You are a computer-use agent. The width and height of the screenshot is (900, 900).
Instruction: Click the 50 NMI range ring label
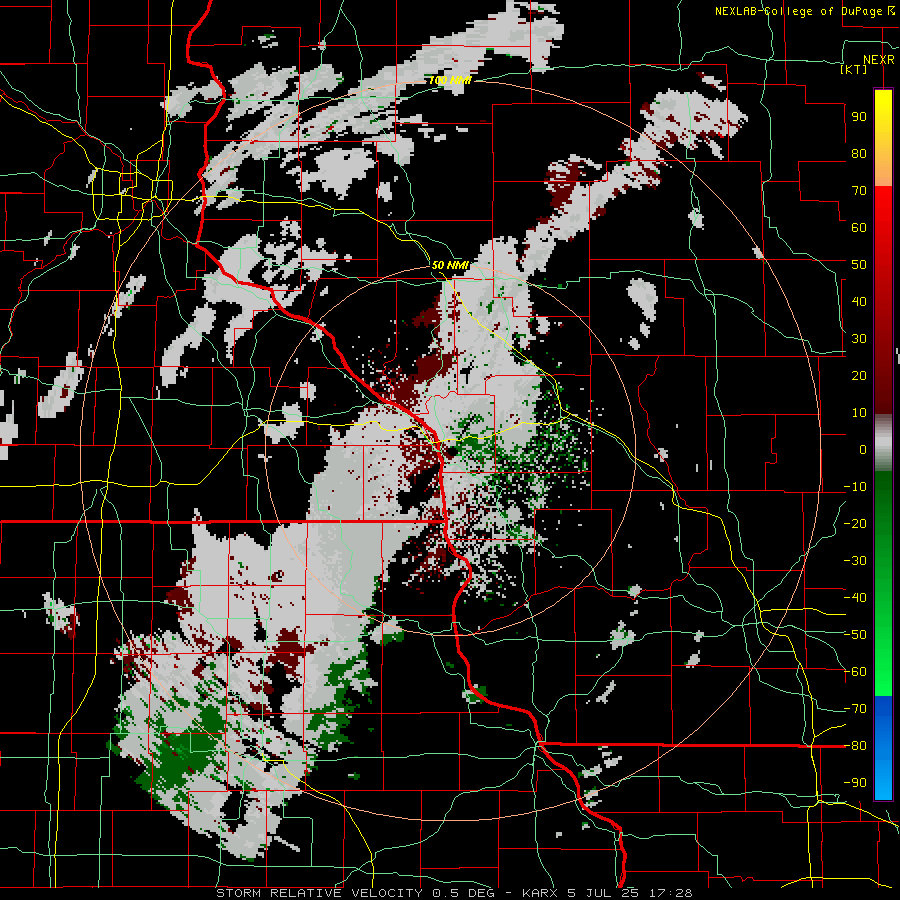pyautogui.click(x=450, y=265)
